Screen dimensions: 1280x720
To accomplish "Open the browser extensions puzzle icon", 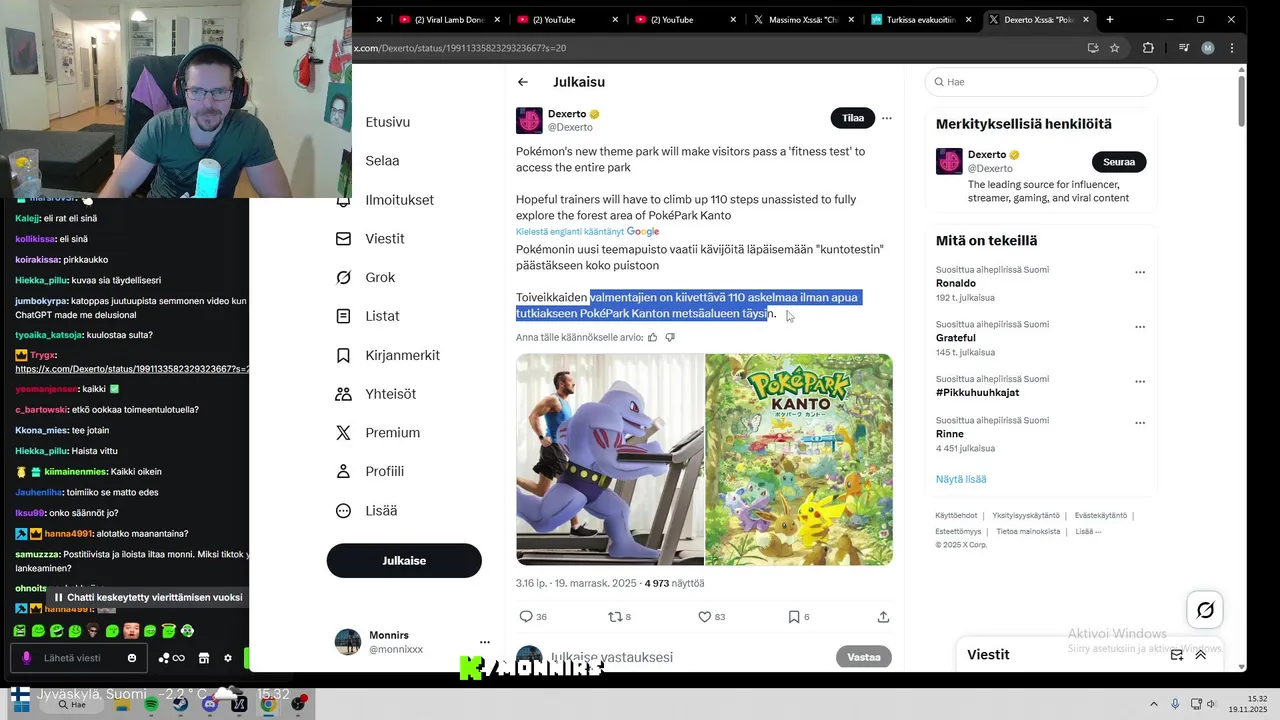I will click(x=1148, y=48).
